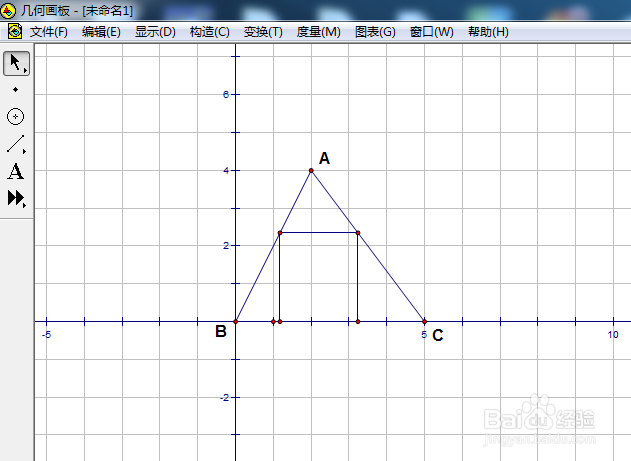Select the rectangle's top-right corner point
The height and width of the screenshot is (461, 631).
point(358,233)
